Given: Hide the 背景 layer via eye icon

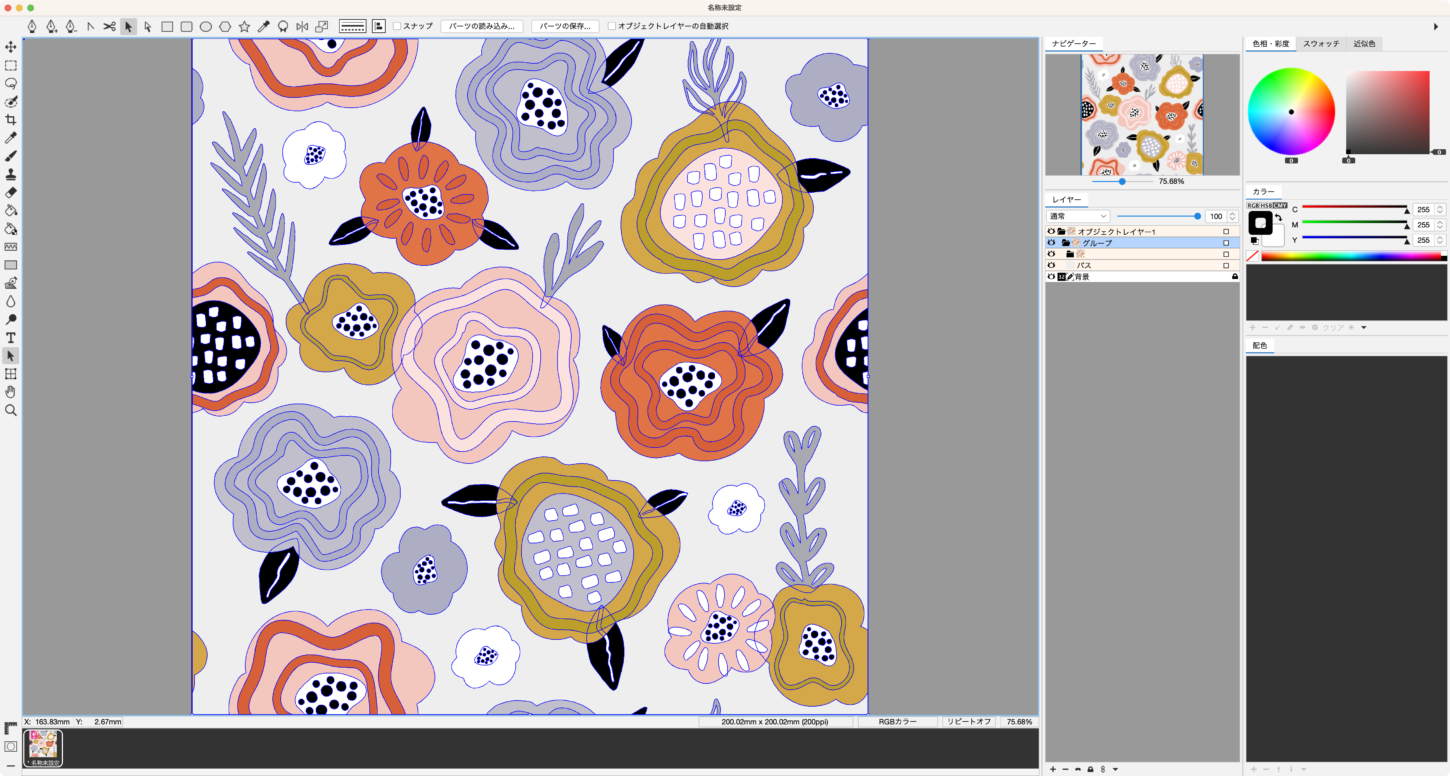Looking at the screenshot, I should pos(1051,276).
